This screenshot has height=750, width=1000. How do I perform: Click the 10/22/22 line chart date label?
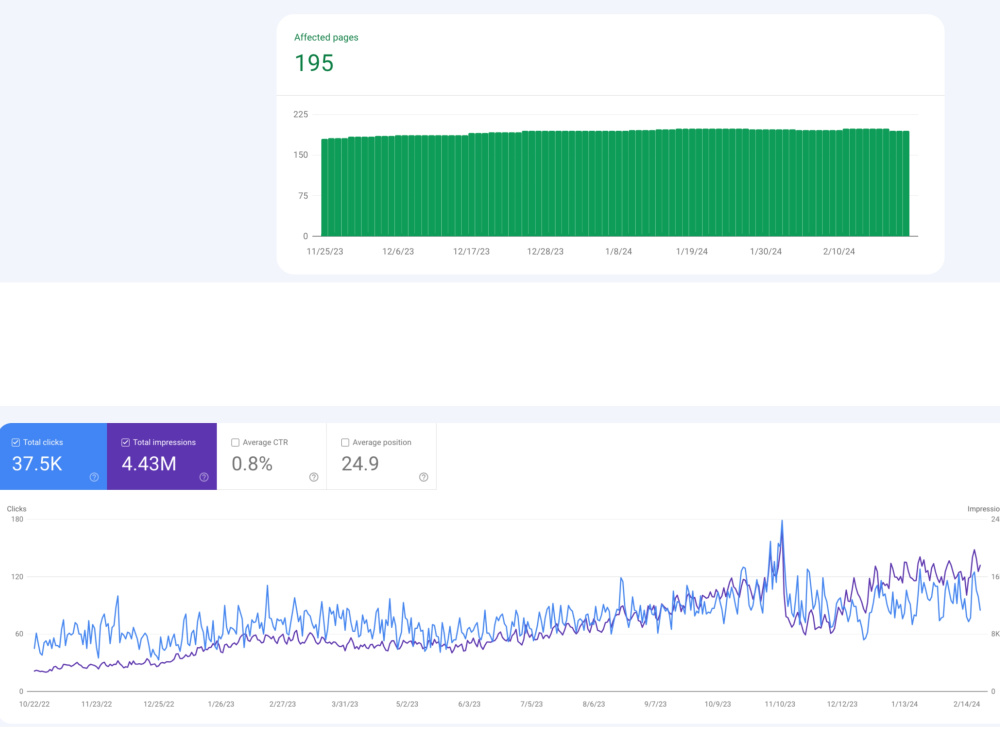click(x=34, y=704)
